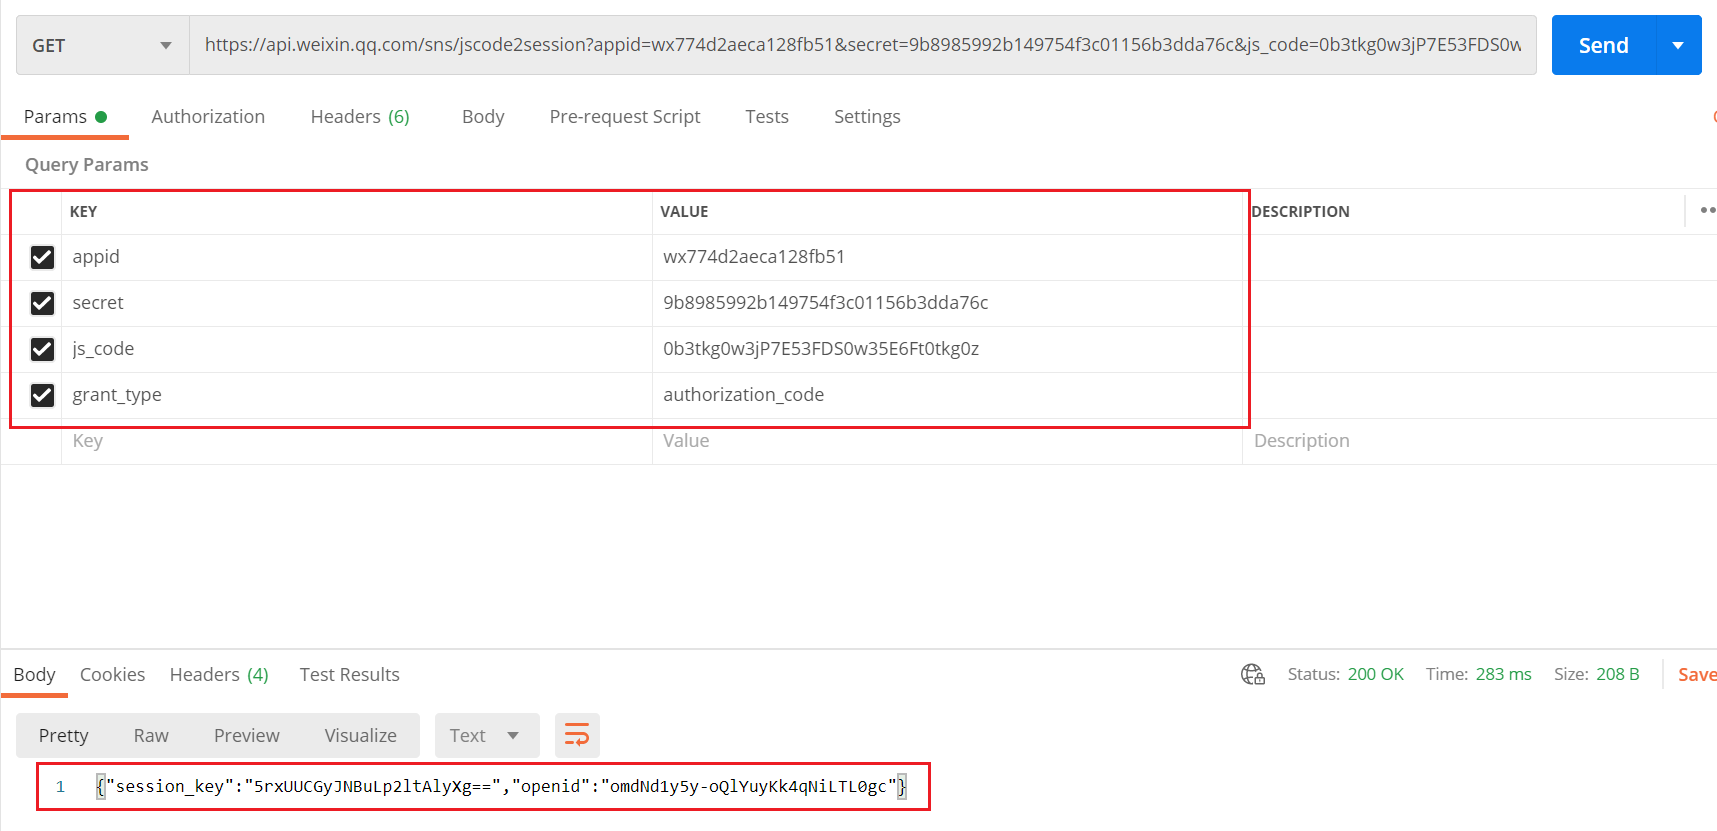Click the Status 200 OK indicator

click(1346, 675)
